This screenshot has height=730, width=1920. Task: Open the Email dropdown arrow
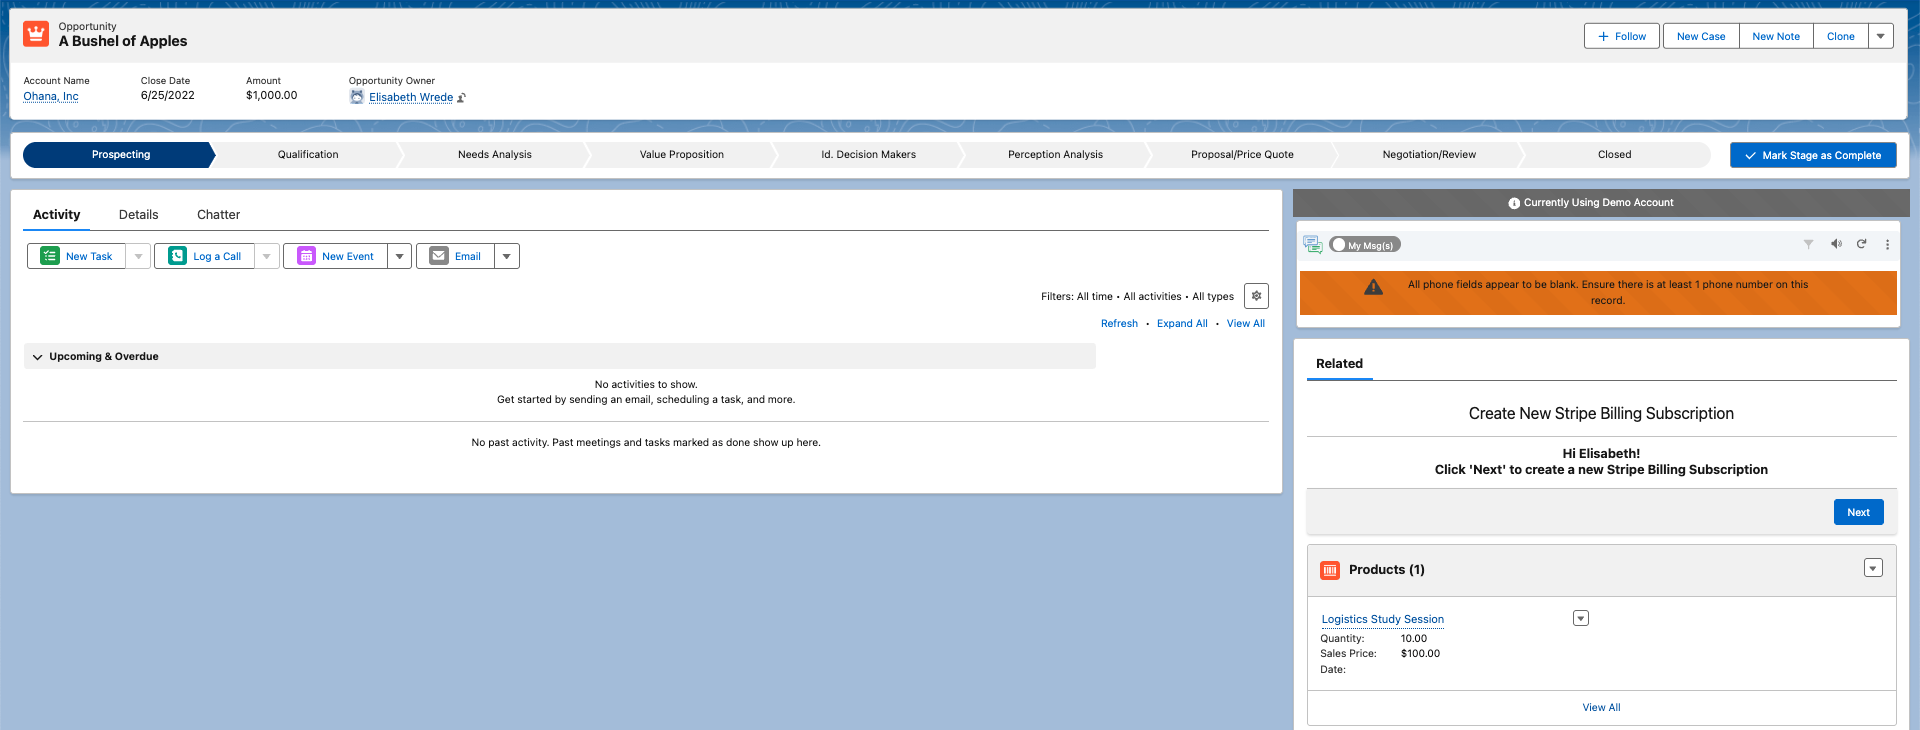point(507,256)
